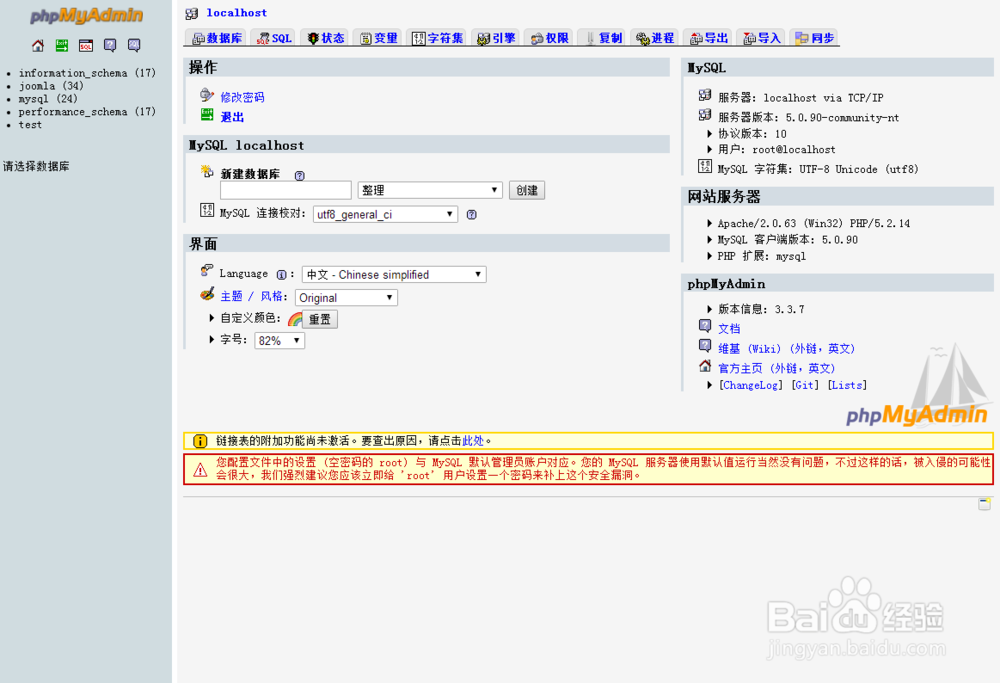Open the [Git] link

[x=805, y=385]
